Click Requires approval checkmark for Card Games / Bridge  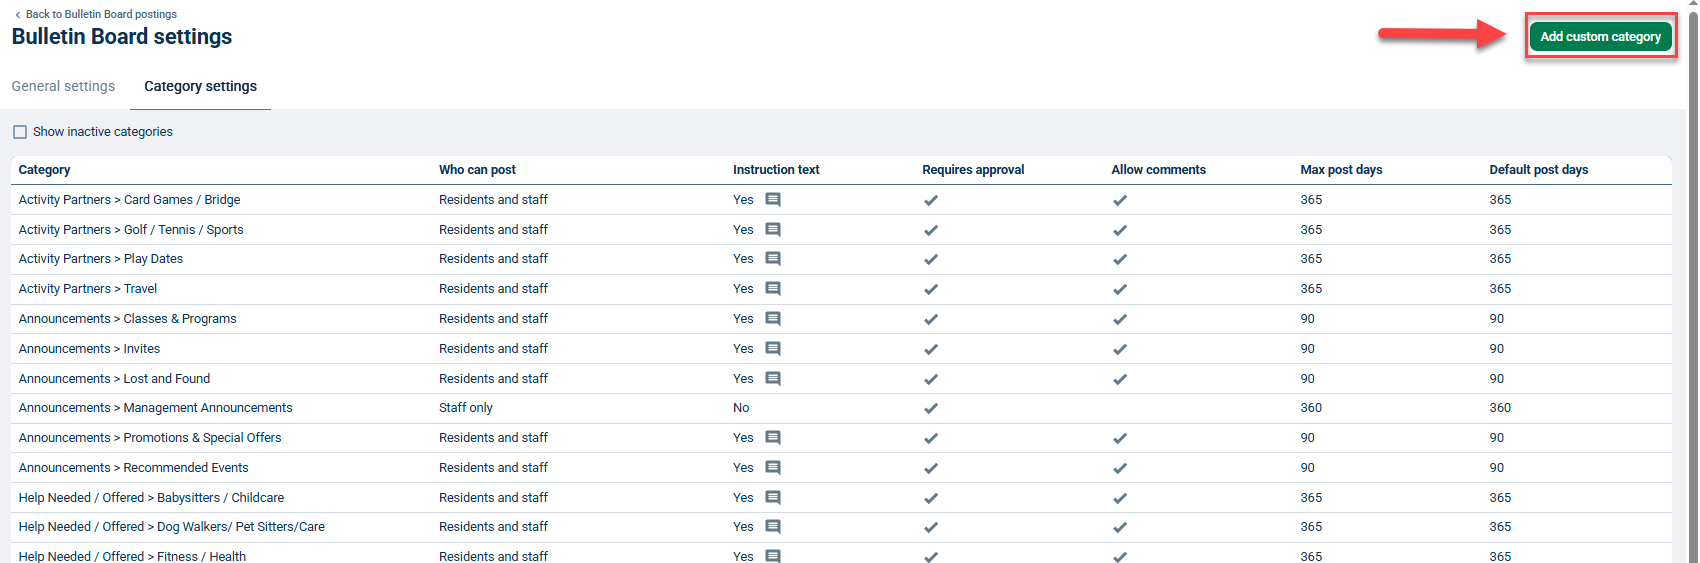coord(931,200)
